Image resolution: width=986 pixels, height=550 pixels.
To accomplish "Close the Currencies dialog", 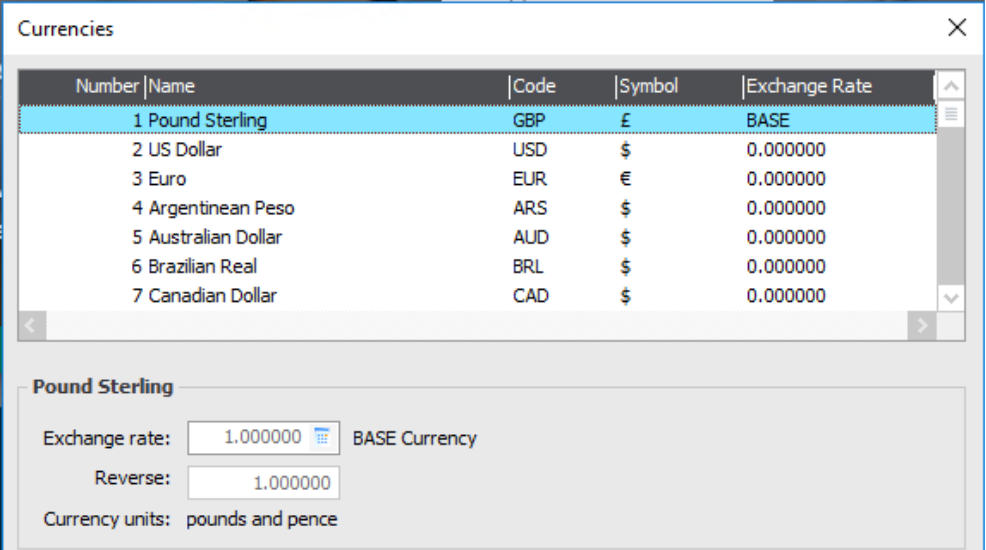I will [956, 28].
